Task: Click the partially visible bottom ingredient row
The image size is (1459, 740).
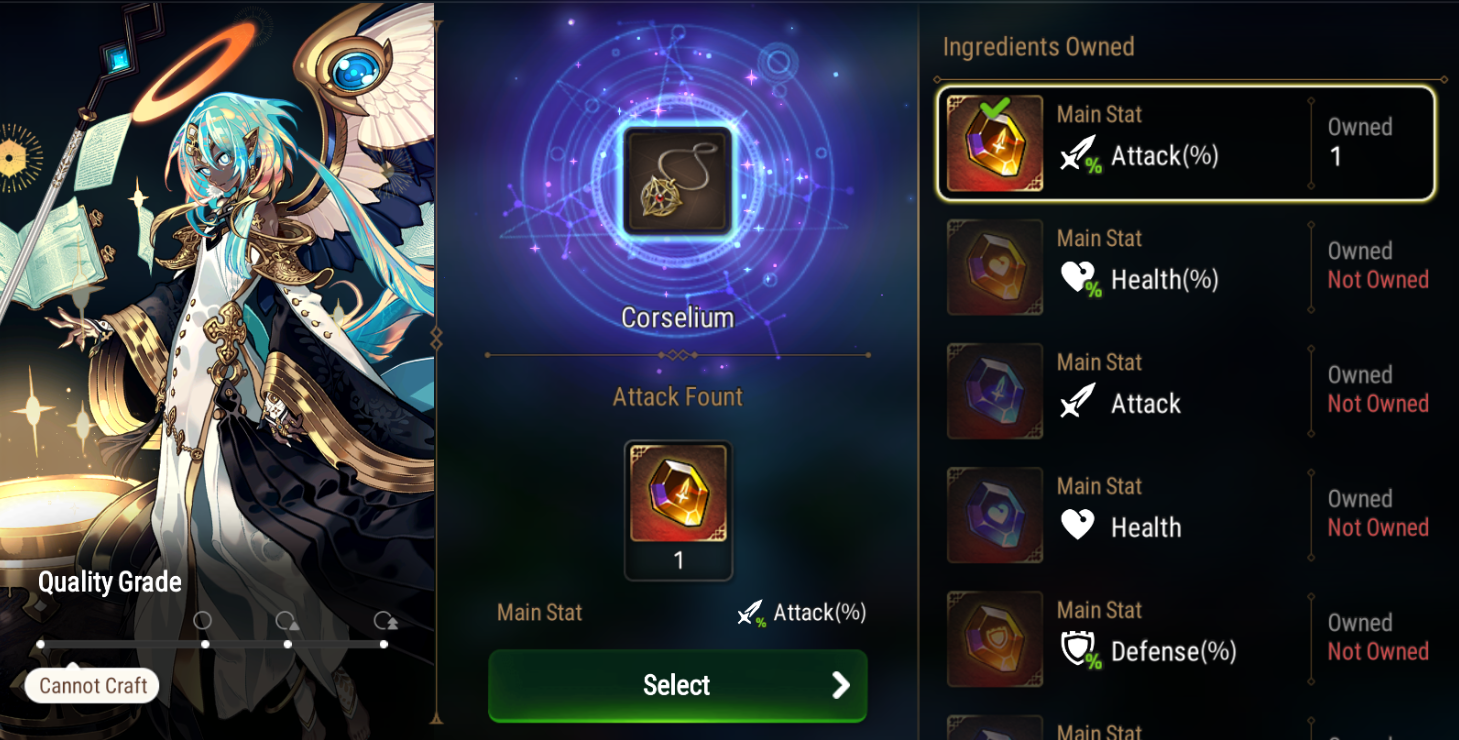Action: [x=1187, y=727]
